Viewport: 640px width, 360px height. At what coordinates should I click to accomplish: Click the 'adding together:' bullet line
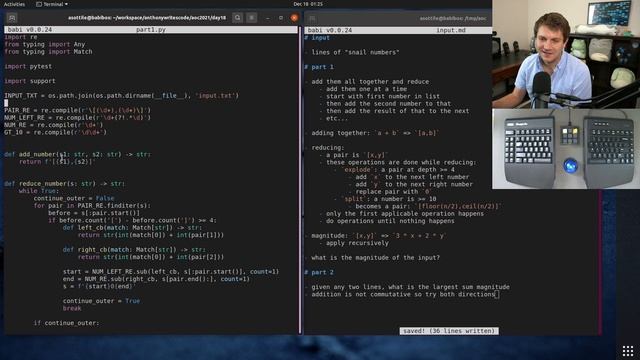click(375, 133)
